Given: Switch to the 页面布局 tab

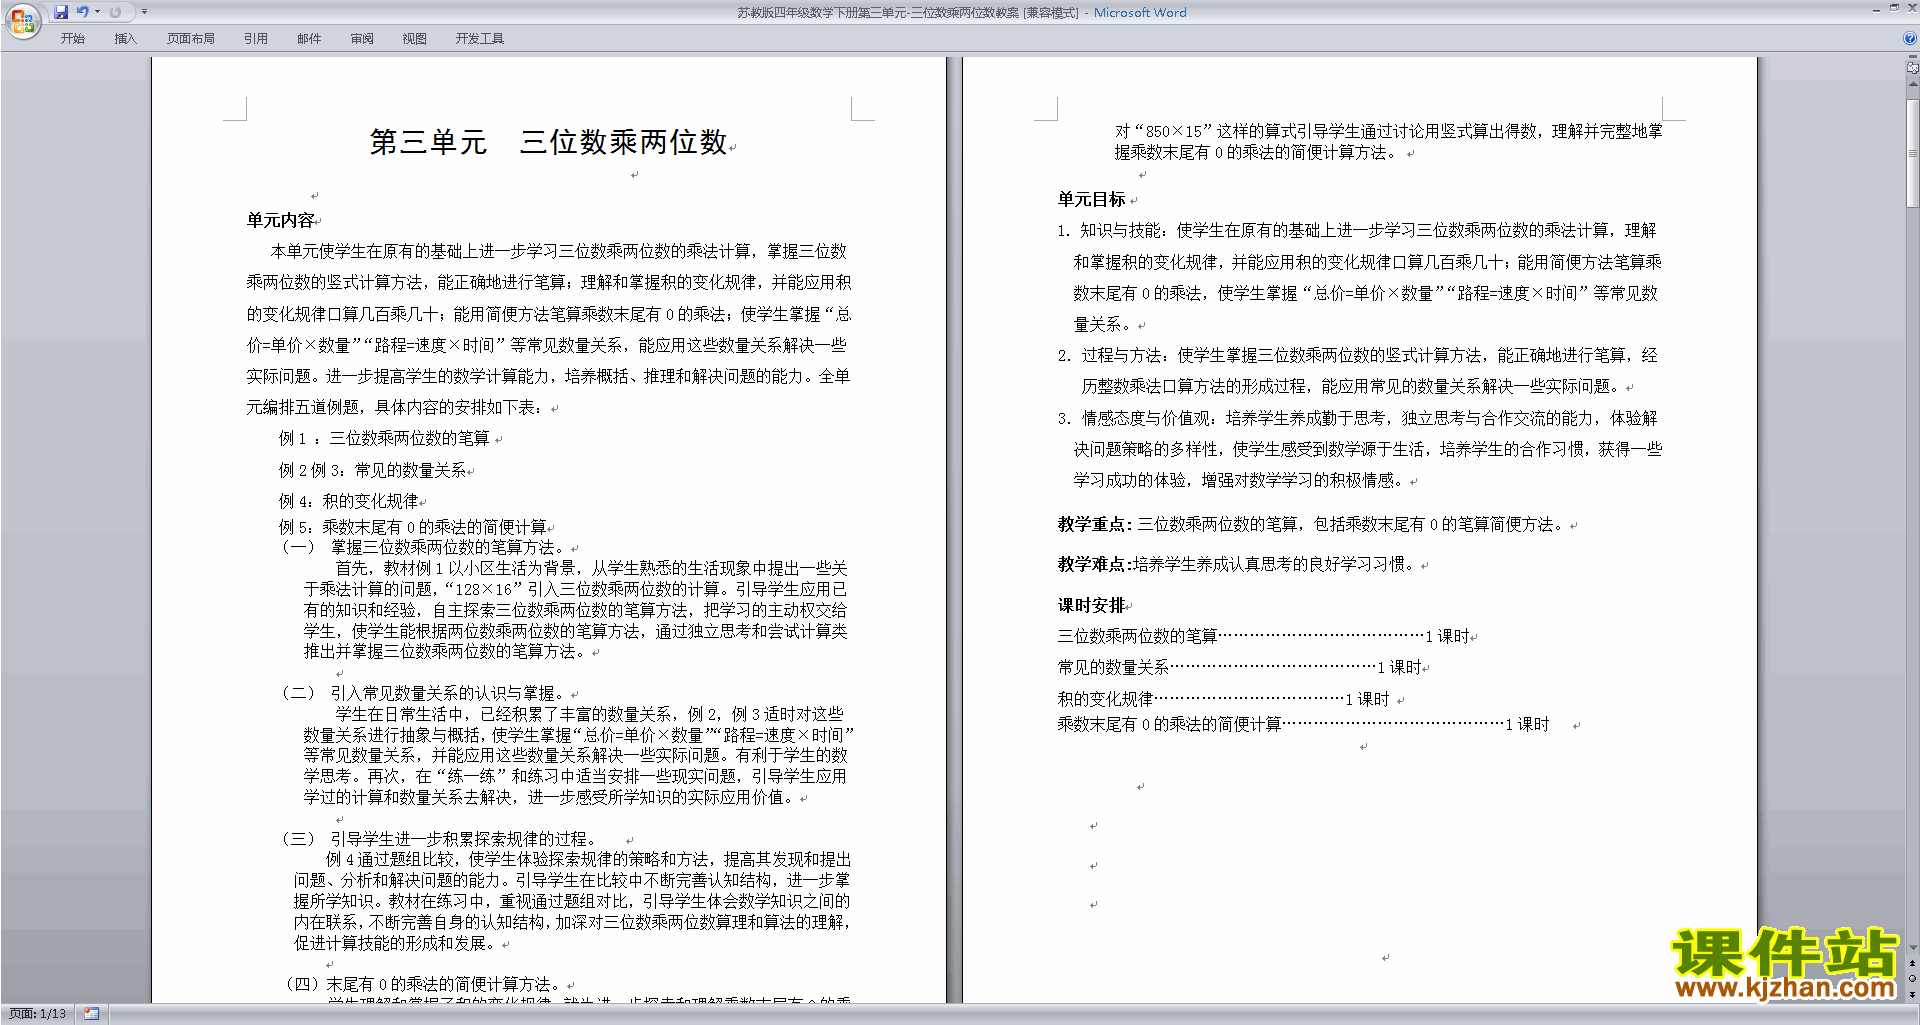Looking at the screenshot, I should click(191, 39).
